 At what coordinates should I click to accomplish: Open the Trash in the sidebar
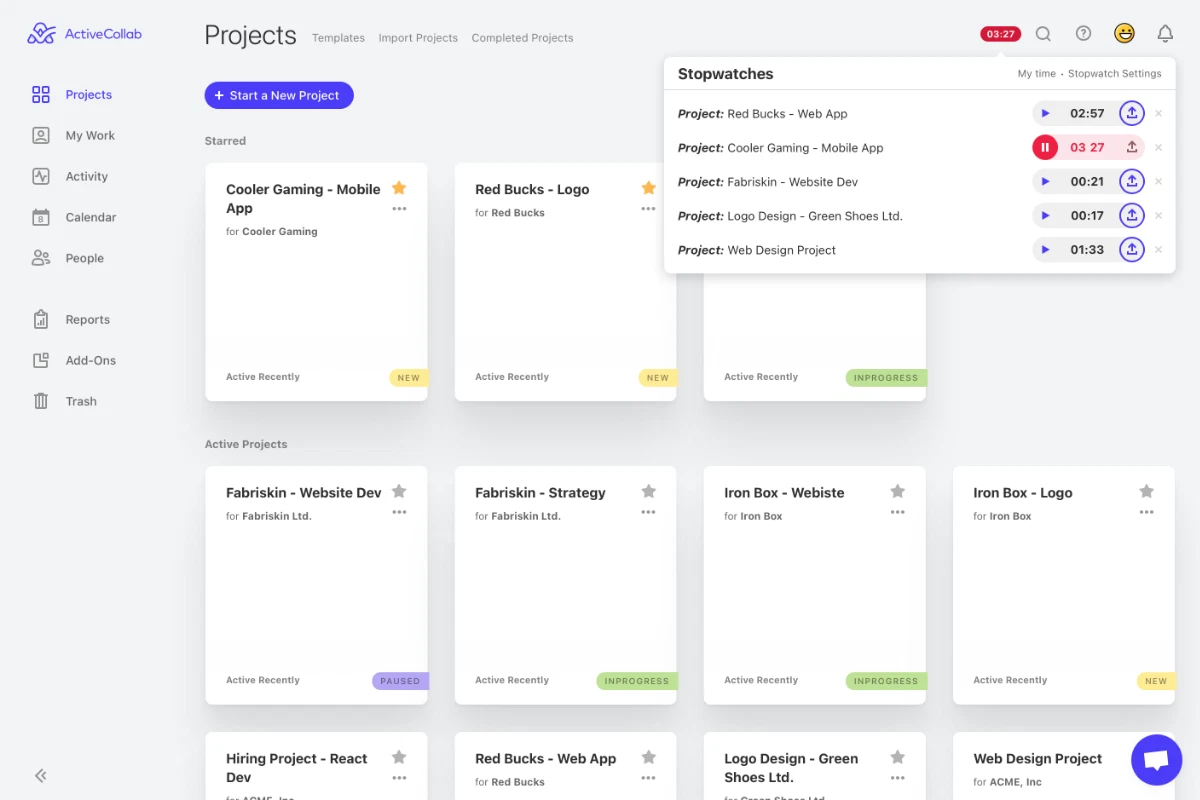point(79,400)
